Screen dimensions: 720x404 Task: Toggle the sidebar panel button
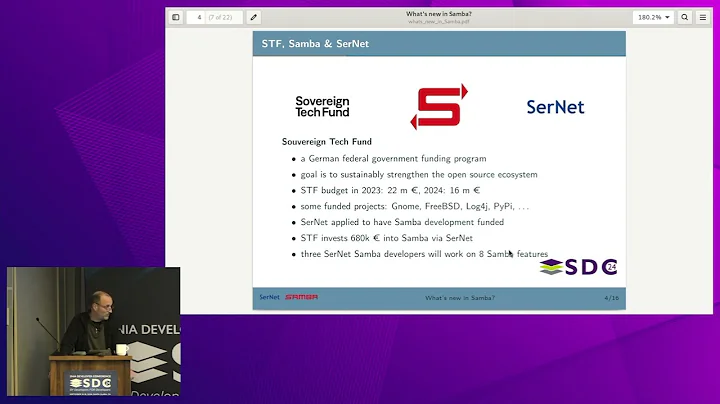tap(175, 17)
